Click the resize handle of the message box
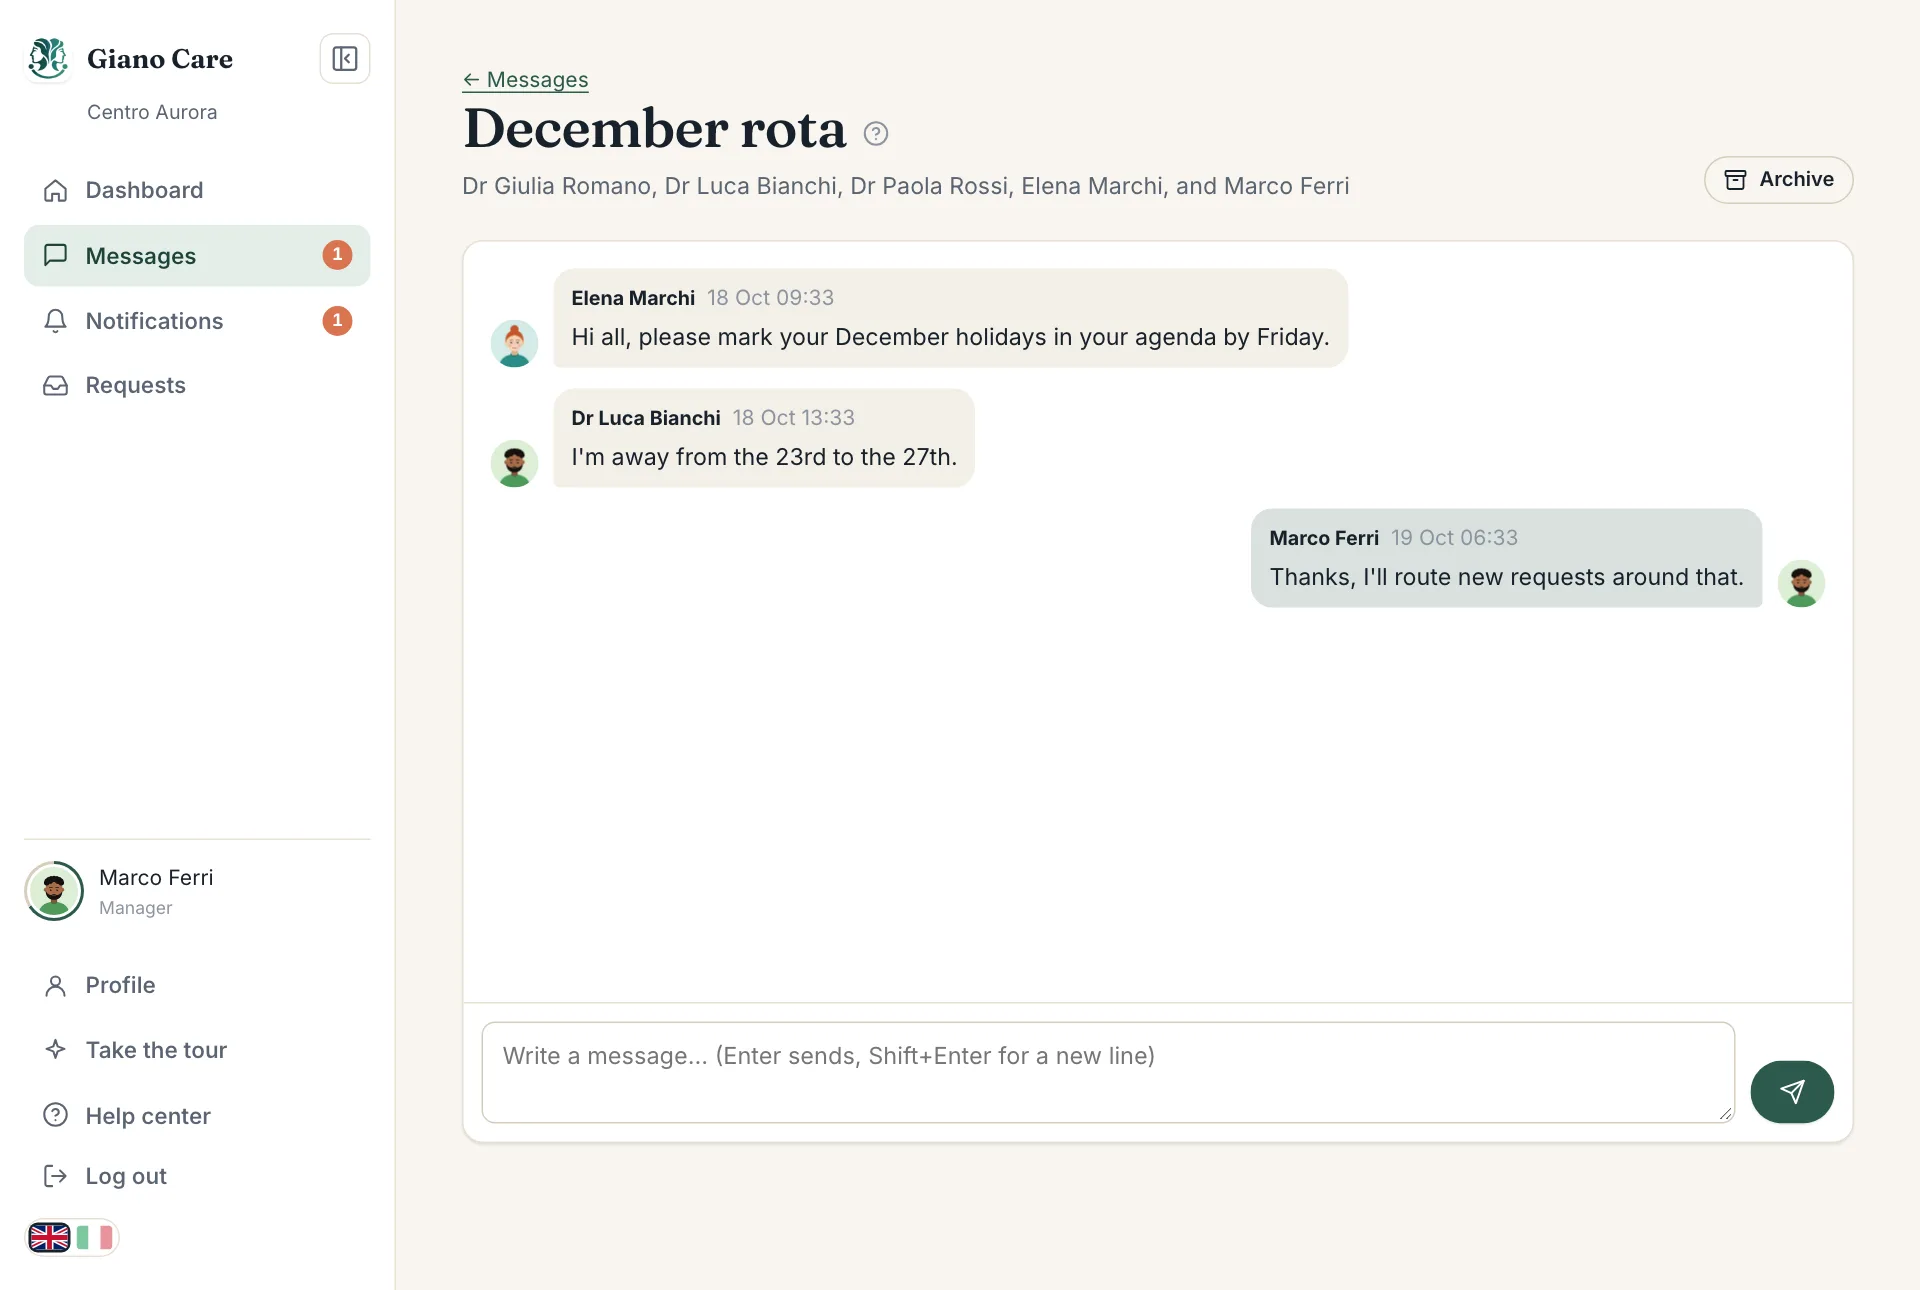This screenshot has width=1920, height=1290. point(1725,1113)
